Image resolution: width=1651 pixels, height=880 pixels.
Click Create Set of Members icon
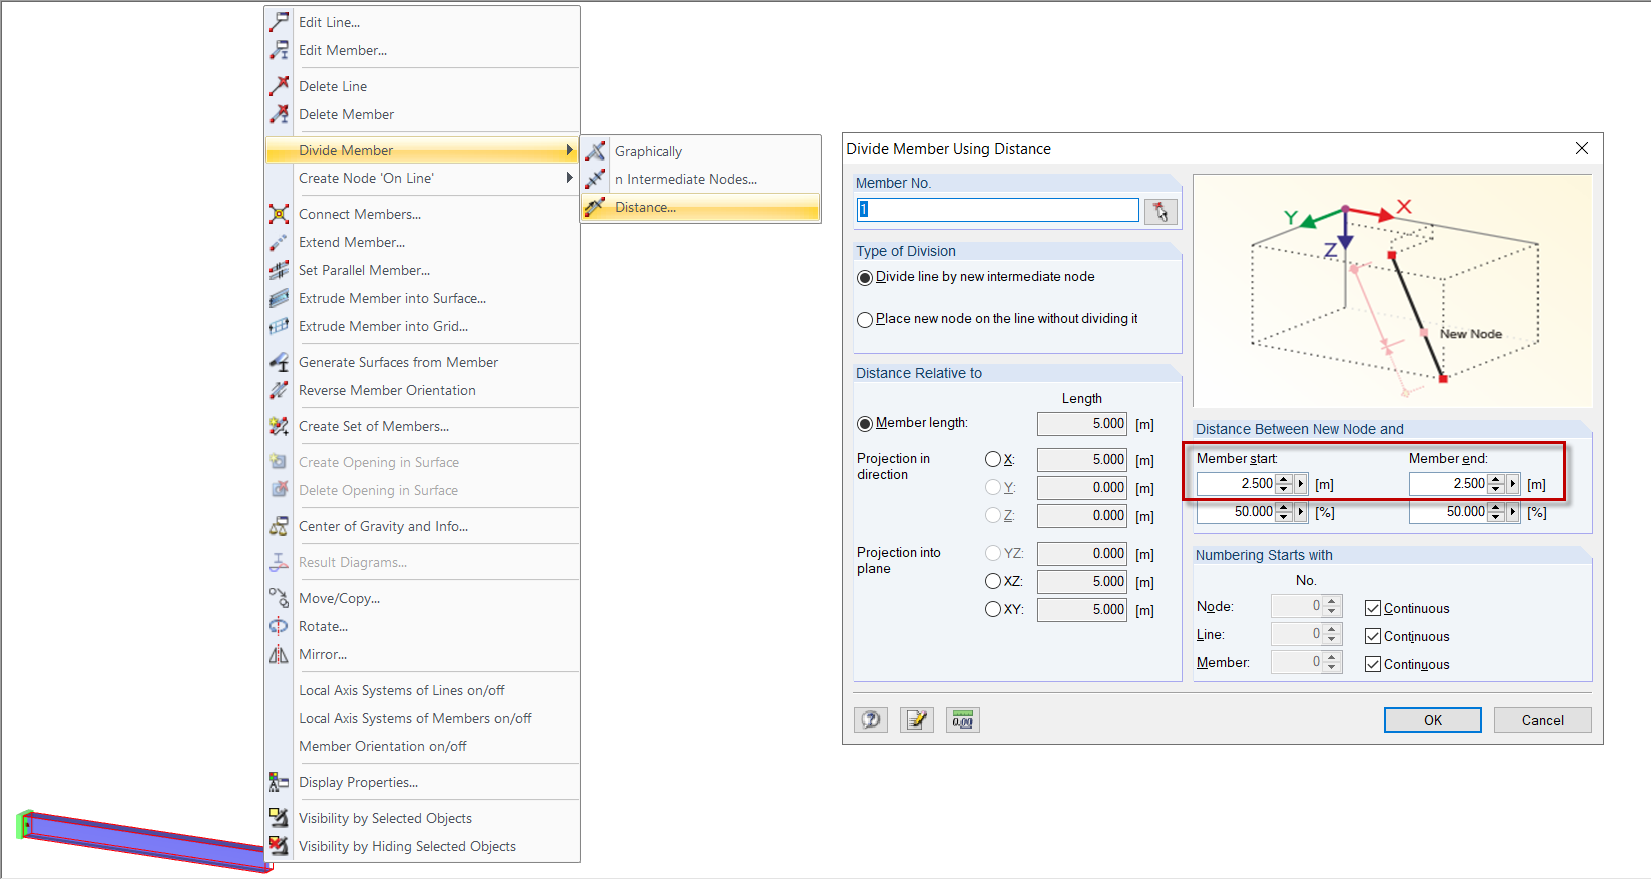click(x=279, y=425)
